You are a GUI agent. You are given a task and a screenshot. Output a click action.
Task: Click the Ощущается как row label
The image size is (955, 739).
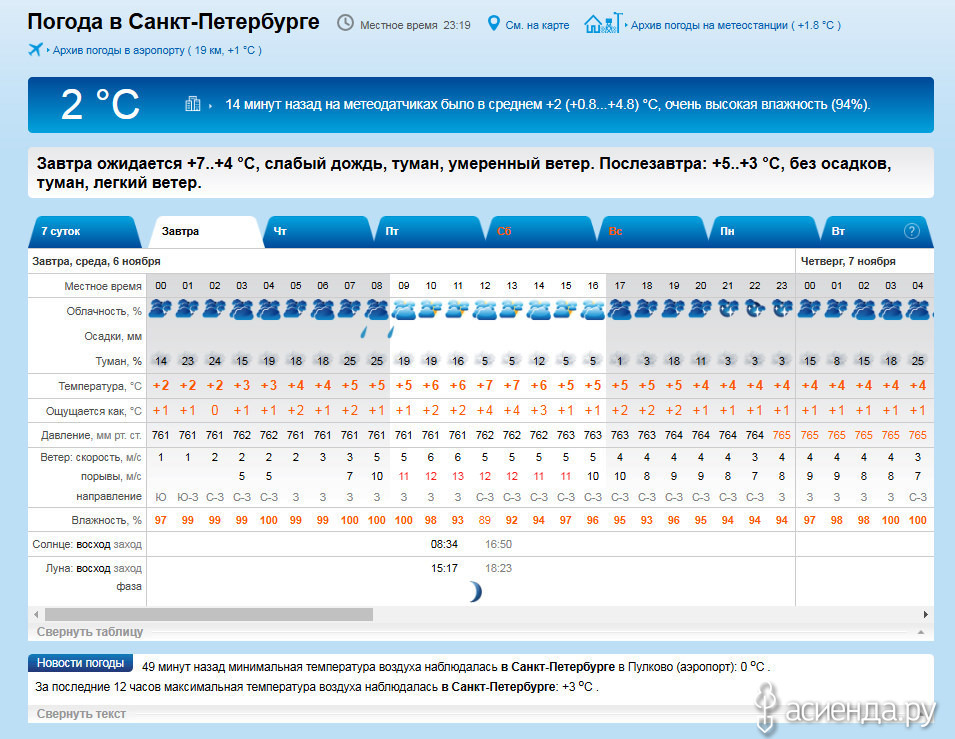pos(93,411)
